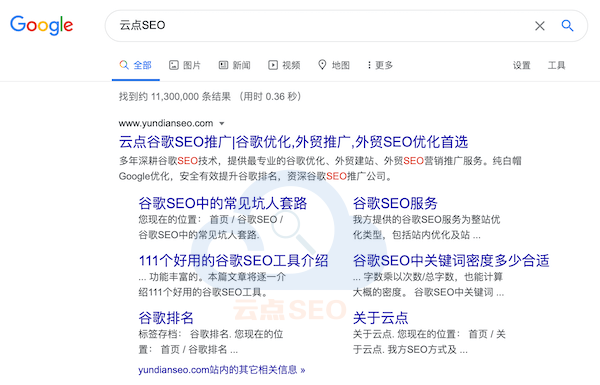The height and width of the screenshot is (385, 600).
Task: Select the 全部 tab
Action: 135,65
